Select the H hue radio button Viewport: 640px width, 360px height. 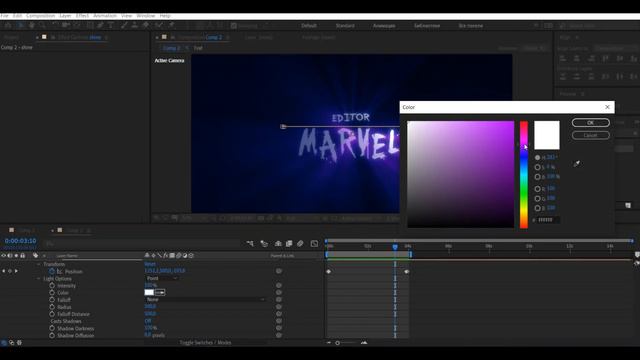tap(538, 157)
